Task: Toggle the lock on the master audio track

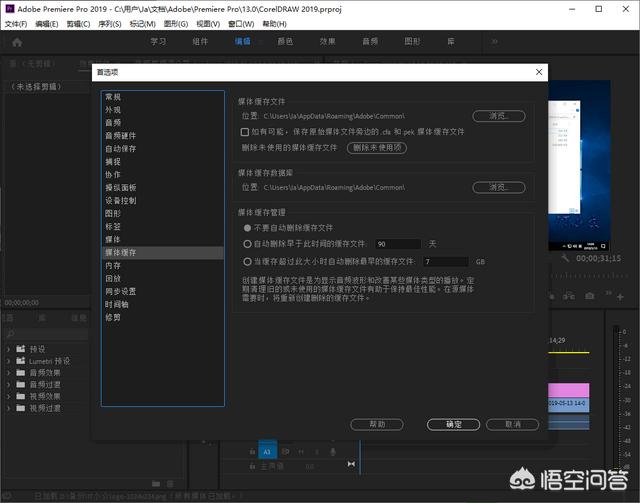Action: 252,466
